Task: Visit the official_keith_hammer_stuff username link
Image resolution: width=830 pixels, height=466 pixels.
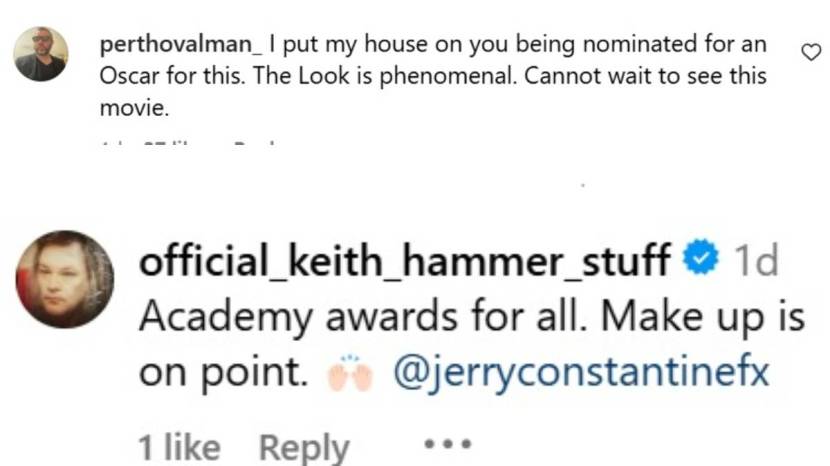Action: (x=405, y=262)
